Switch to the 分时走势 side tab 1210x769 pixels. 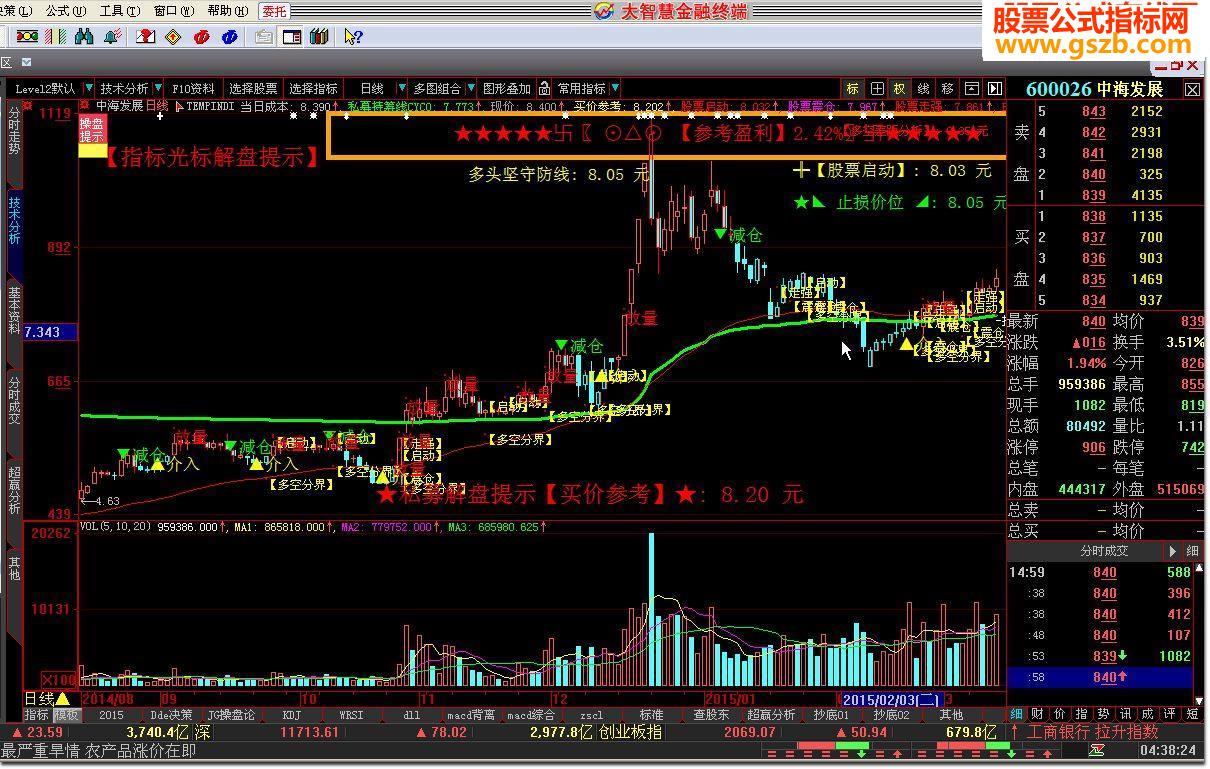point(14,130)
